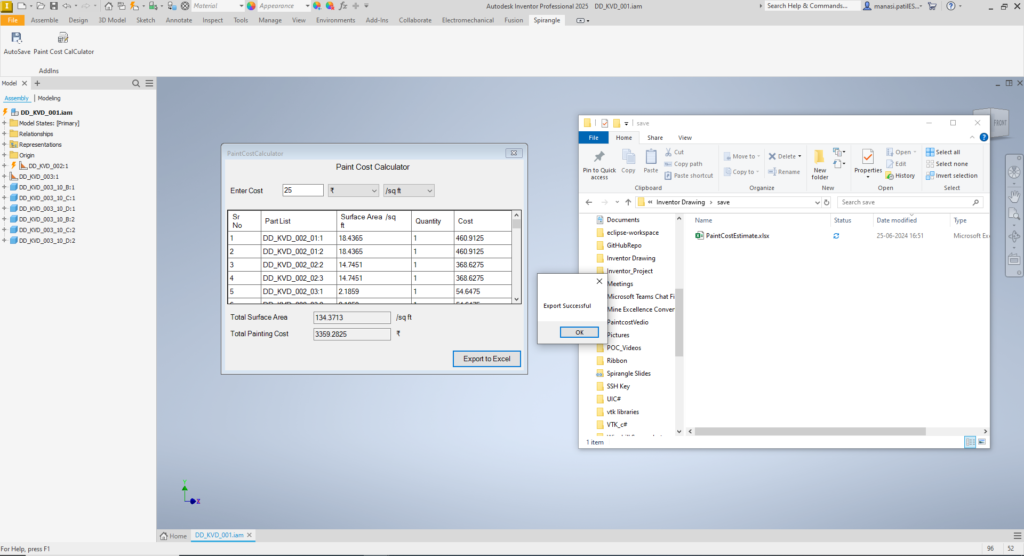The height and width of the screenshot is (556, 1024).
Task: Click DD_KVD_002_01:1 in the part list
Action: coord(293,238)
